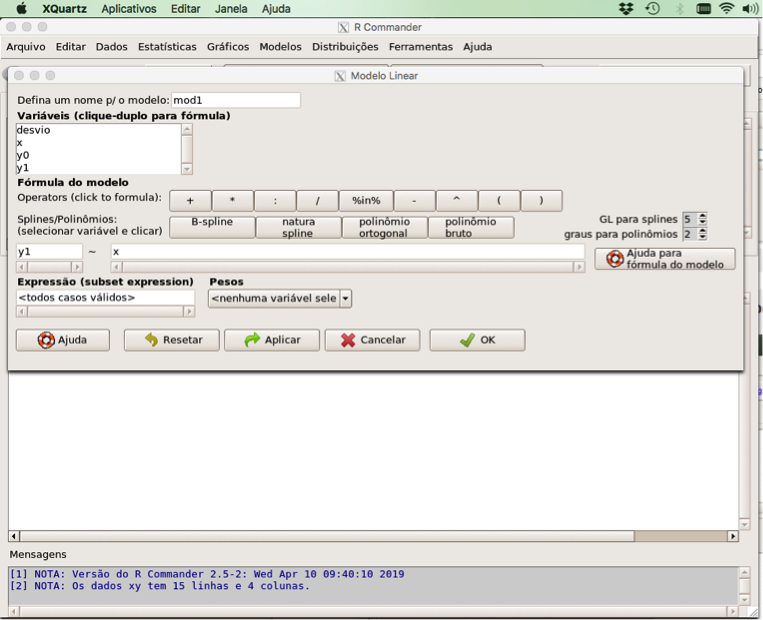Click the Aplicar button with green arrow
The image size is (763, 620).
coord(271,340)
